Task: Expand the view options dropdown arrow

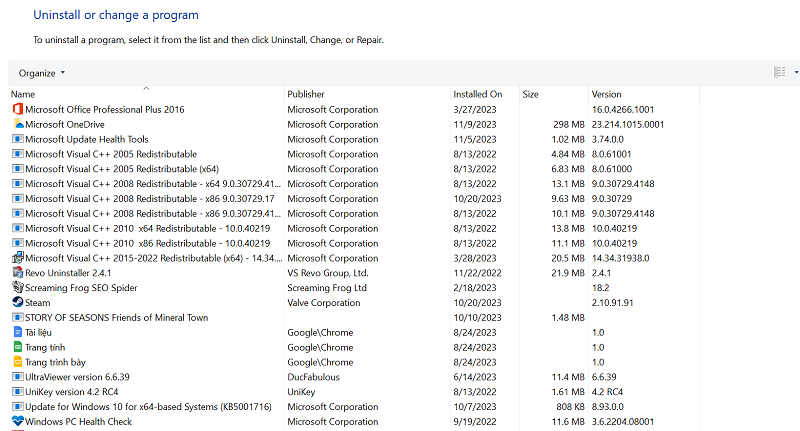Action: 796,72
